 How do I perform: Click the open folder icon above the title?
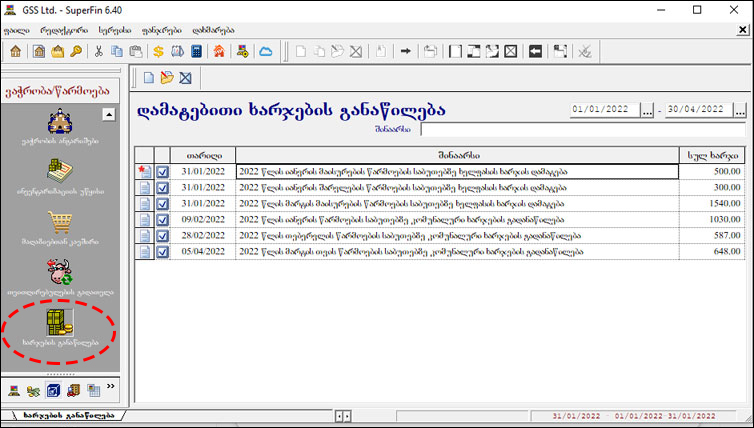point(167,77)
